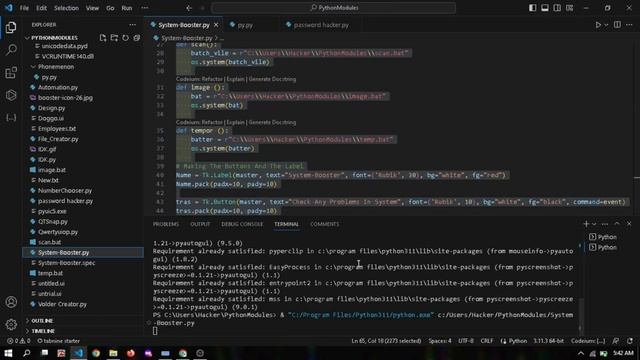Viewport: 640px width, 360px height.
Task: Open the Go menu
Action: (x=110, y=8)
